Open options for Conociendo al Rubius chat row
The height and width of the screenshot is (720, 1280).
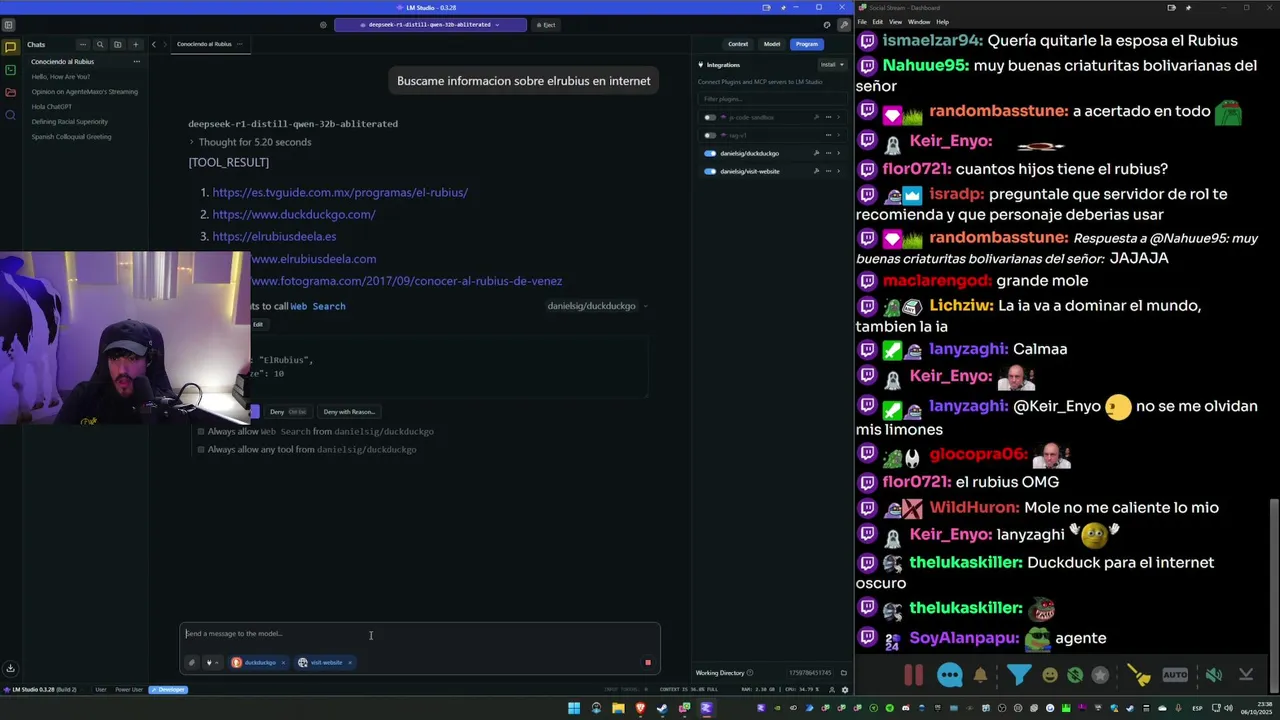[x=136, y=61]
